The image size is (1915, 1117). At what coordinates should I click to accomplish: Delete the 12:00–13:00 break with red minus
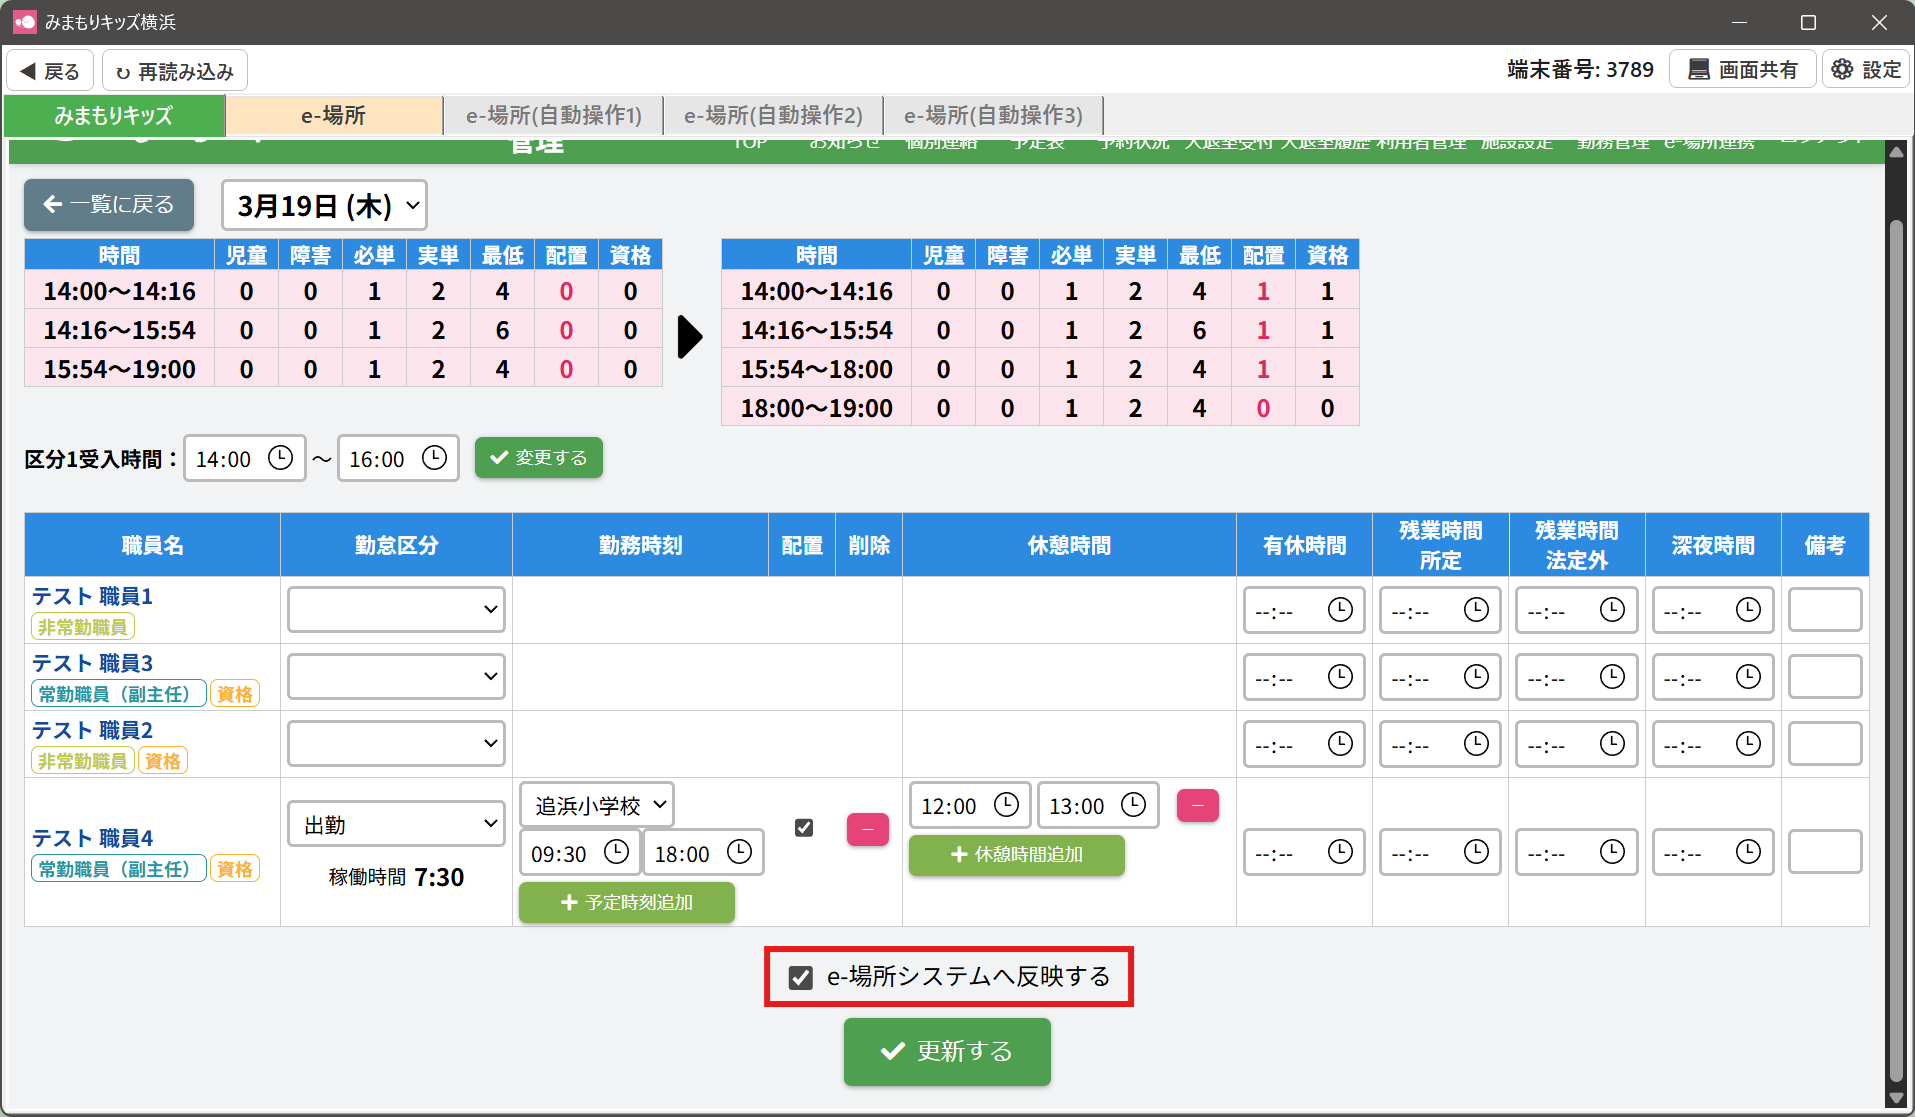pyautogui.click(x=1197, y=805)
